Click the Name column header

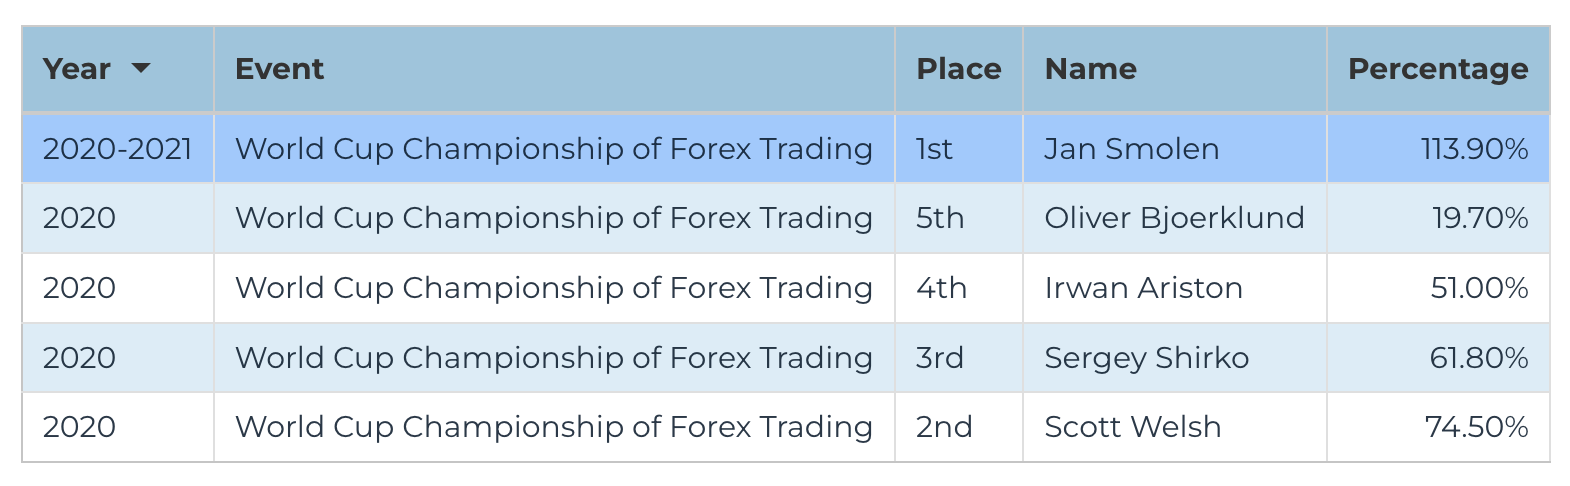[x=1175, y=69]
